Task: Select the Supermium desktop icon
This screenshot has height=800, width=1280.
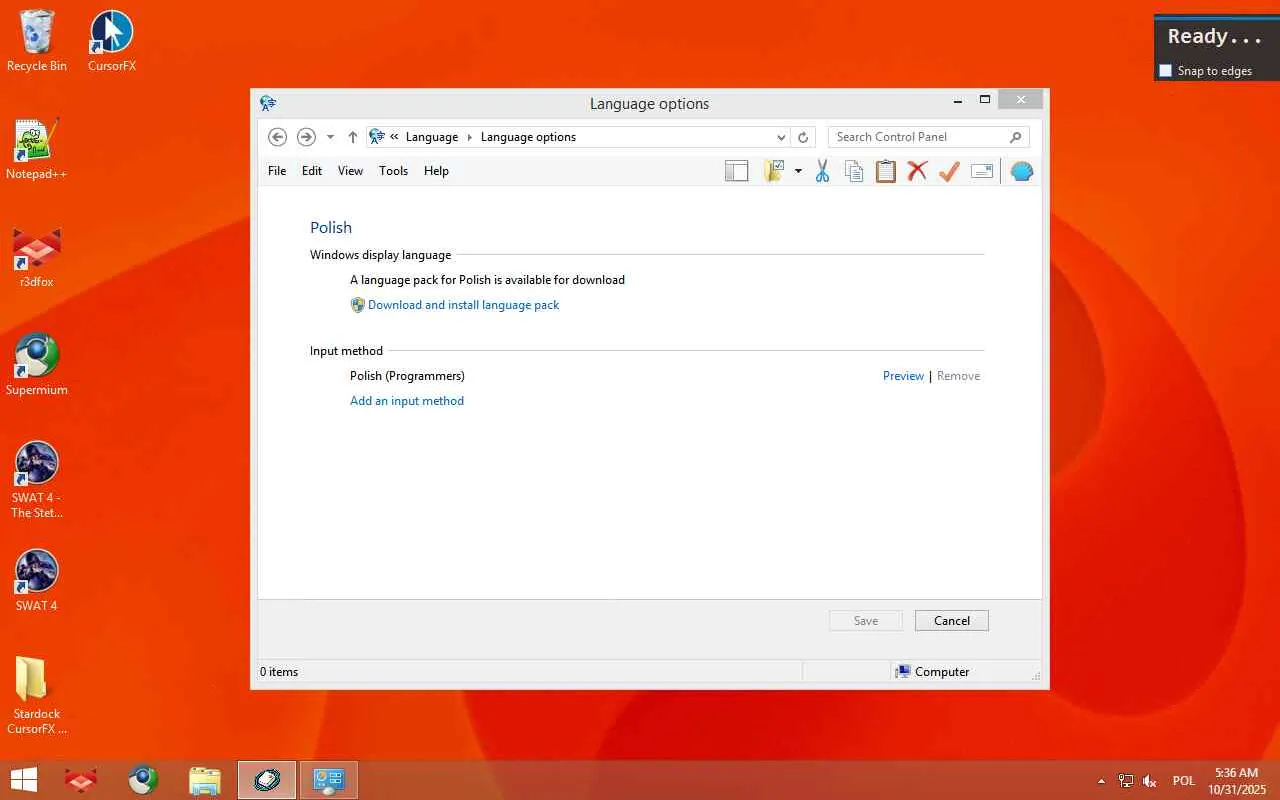Action: [37, 365]
